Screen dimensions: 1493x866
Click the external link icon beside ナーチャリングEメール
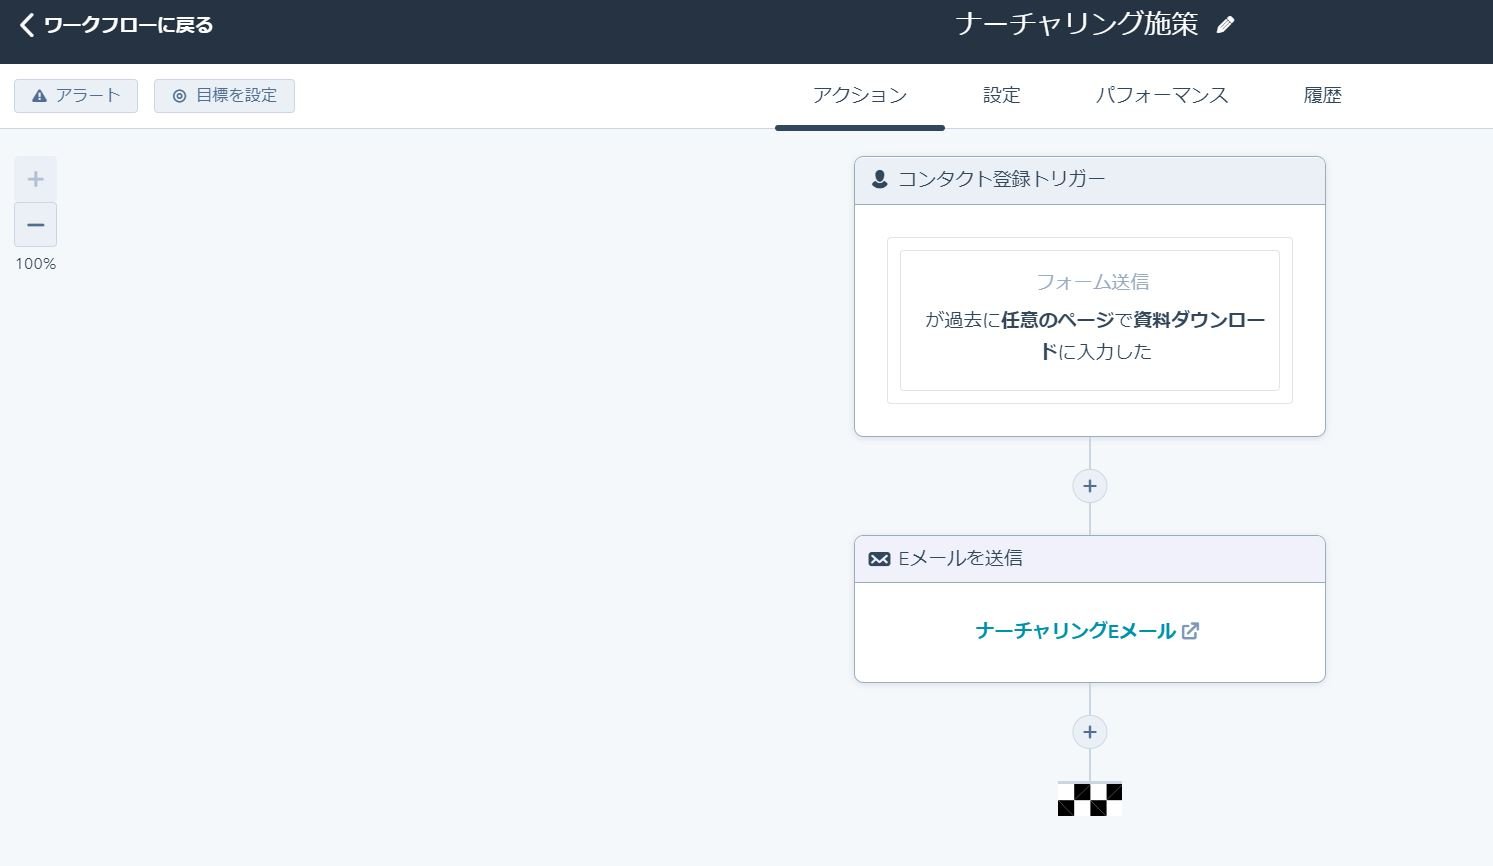tap(1190, 631)
